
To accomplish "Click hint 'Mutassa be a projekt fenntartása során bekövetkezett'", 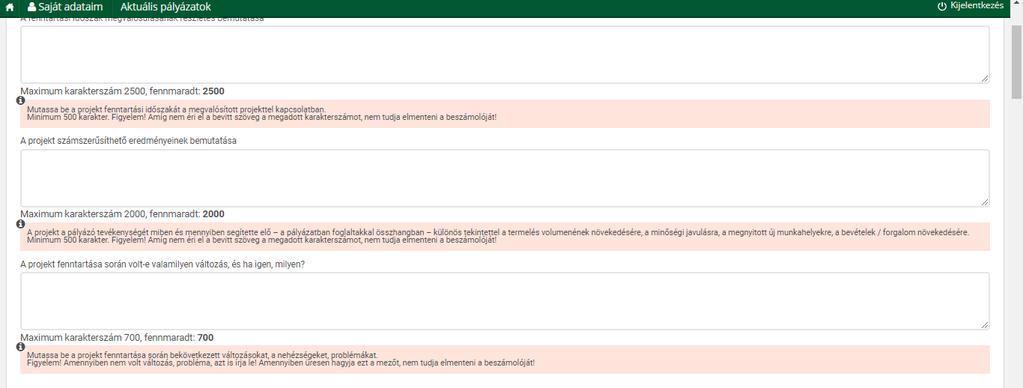I will point(202,355).
